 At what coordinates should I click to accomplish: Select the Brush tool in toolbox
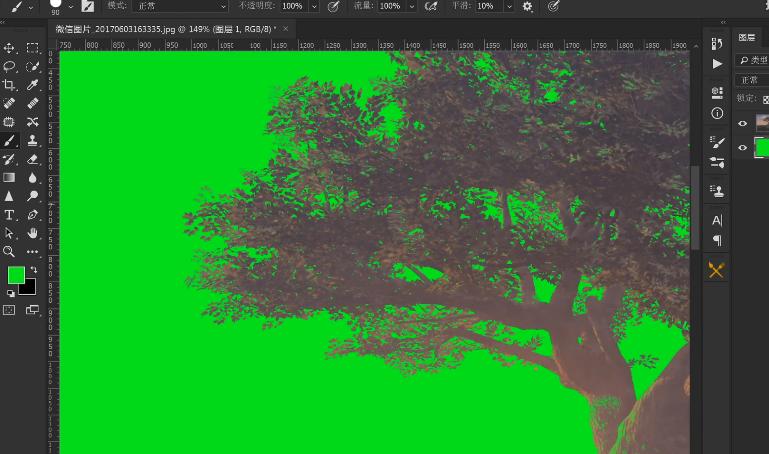[9, 141]
